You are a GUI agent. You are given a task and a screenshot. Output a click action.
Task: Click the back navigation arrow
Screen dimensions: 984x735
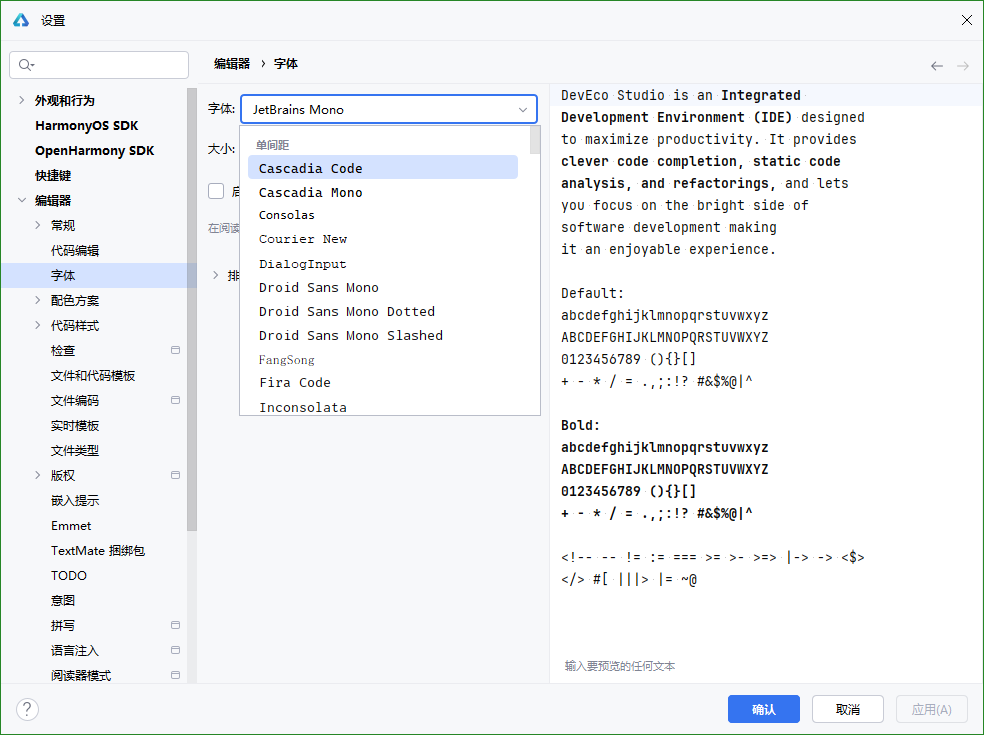point(937,66)
